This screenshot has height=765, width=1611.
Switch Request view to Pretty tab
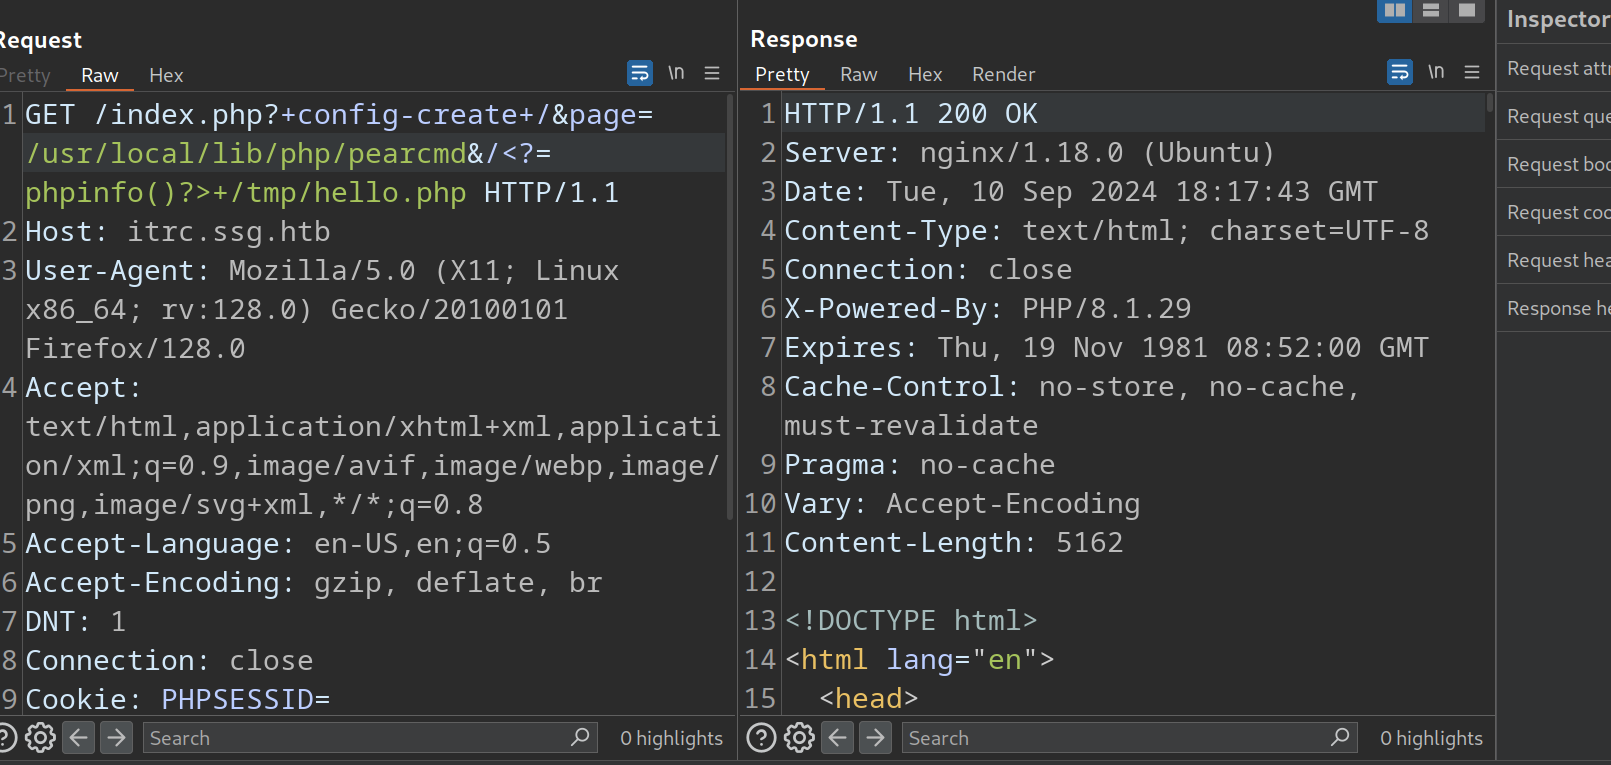[x=25, y=75]
